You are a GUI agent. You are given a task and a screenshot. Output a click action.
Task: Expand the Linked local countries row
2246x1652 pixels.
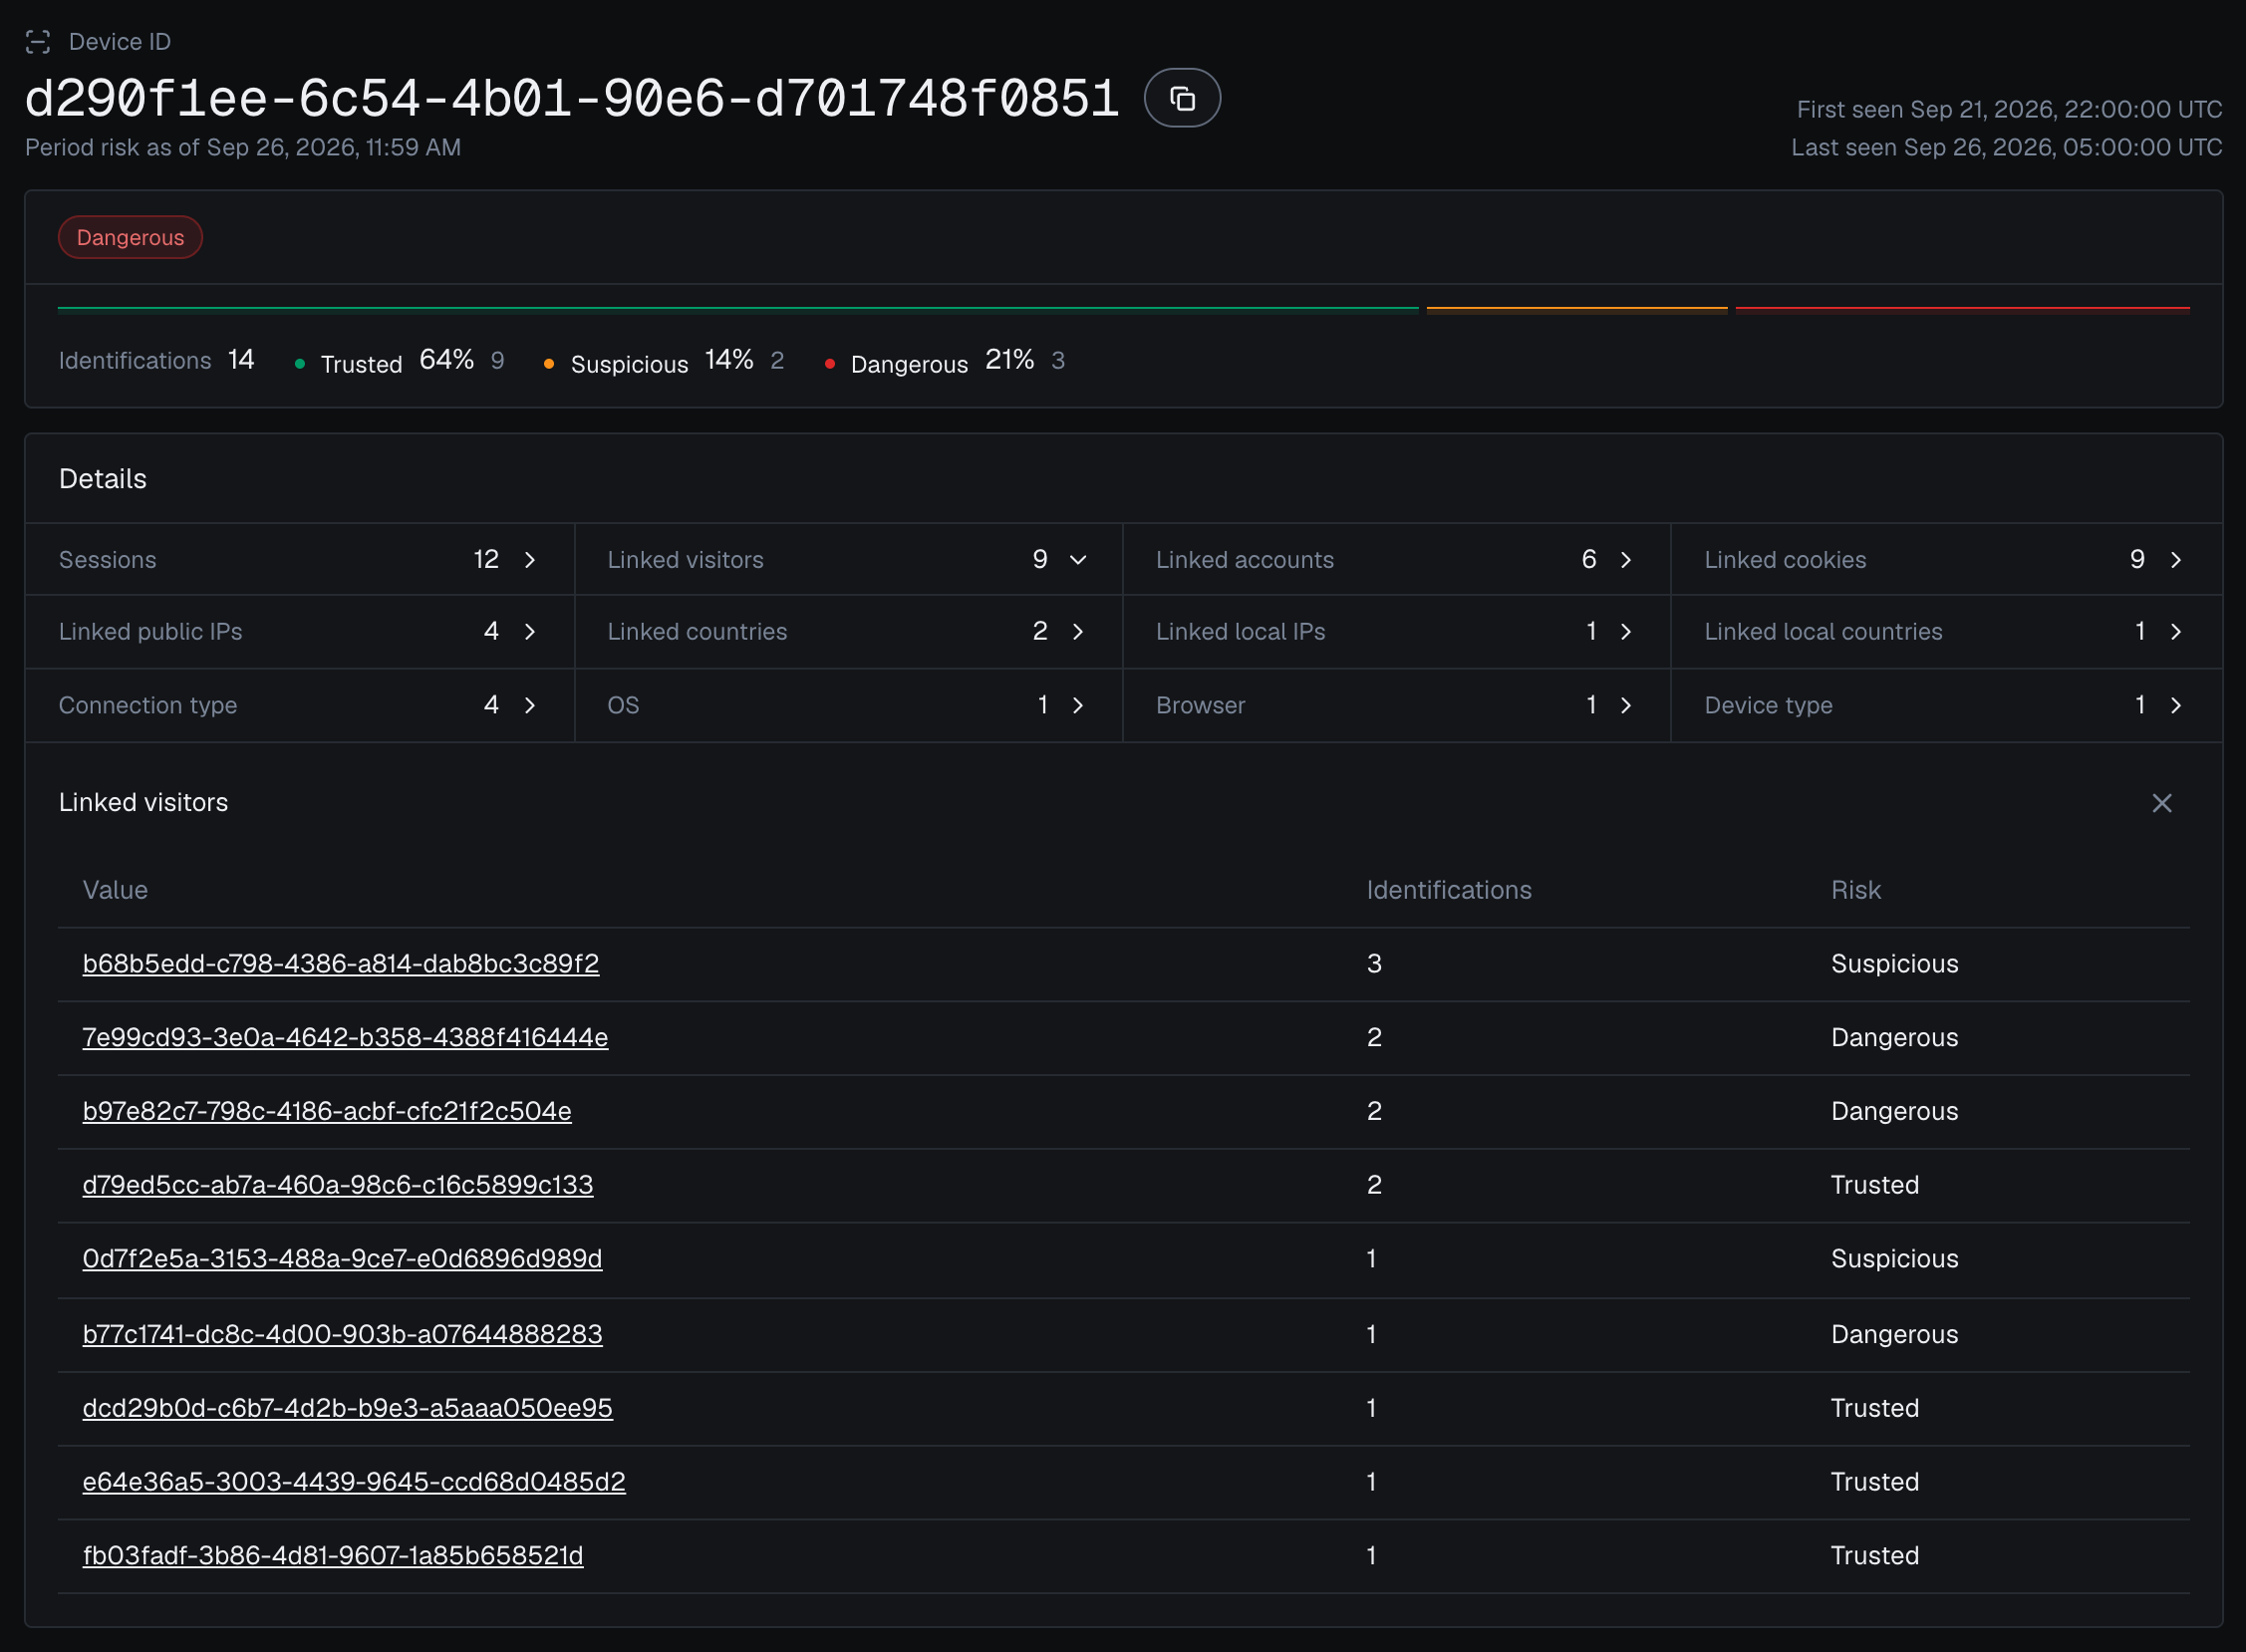click(1946, 631)
